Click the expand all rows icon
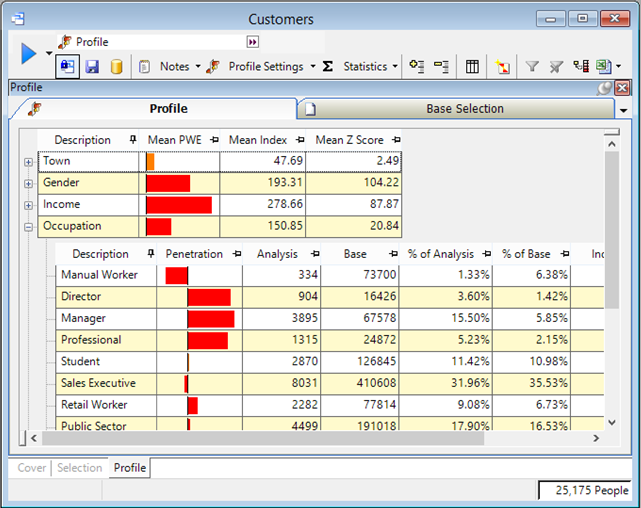Image resolution: width=641 pixels, height=508 pixels. tap(417, 67)
